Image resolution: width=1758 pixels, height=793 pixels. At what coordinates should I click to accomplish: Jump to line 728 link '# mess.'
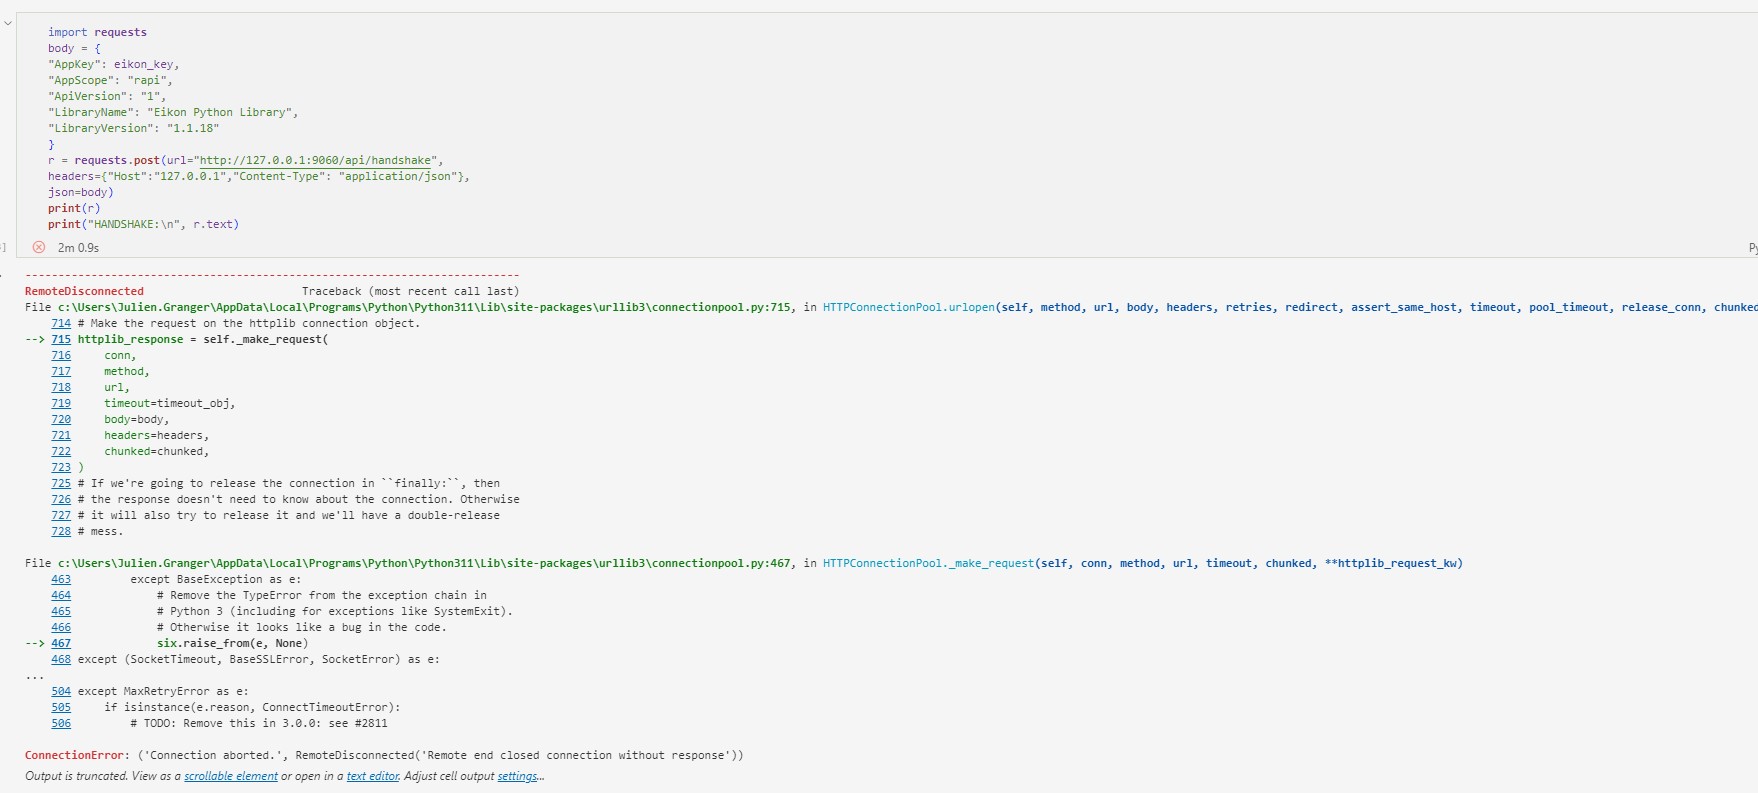[61, 531]
